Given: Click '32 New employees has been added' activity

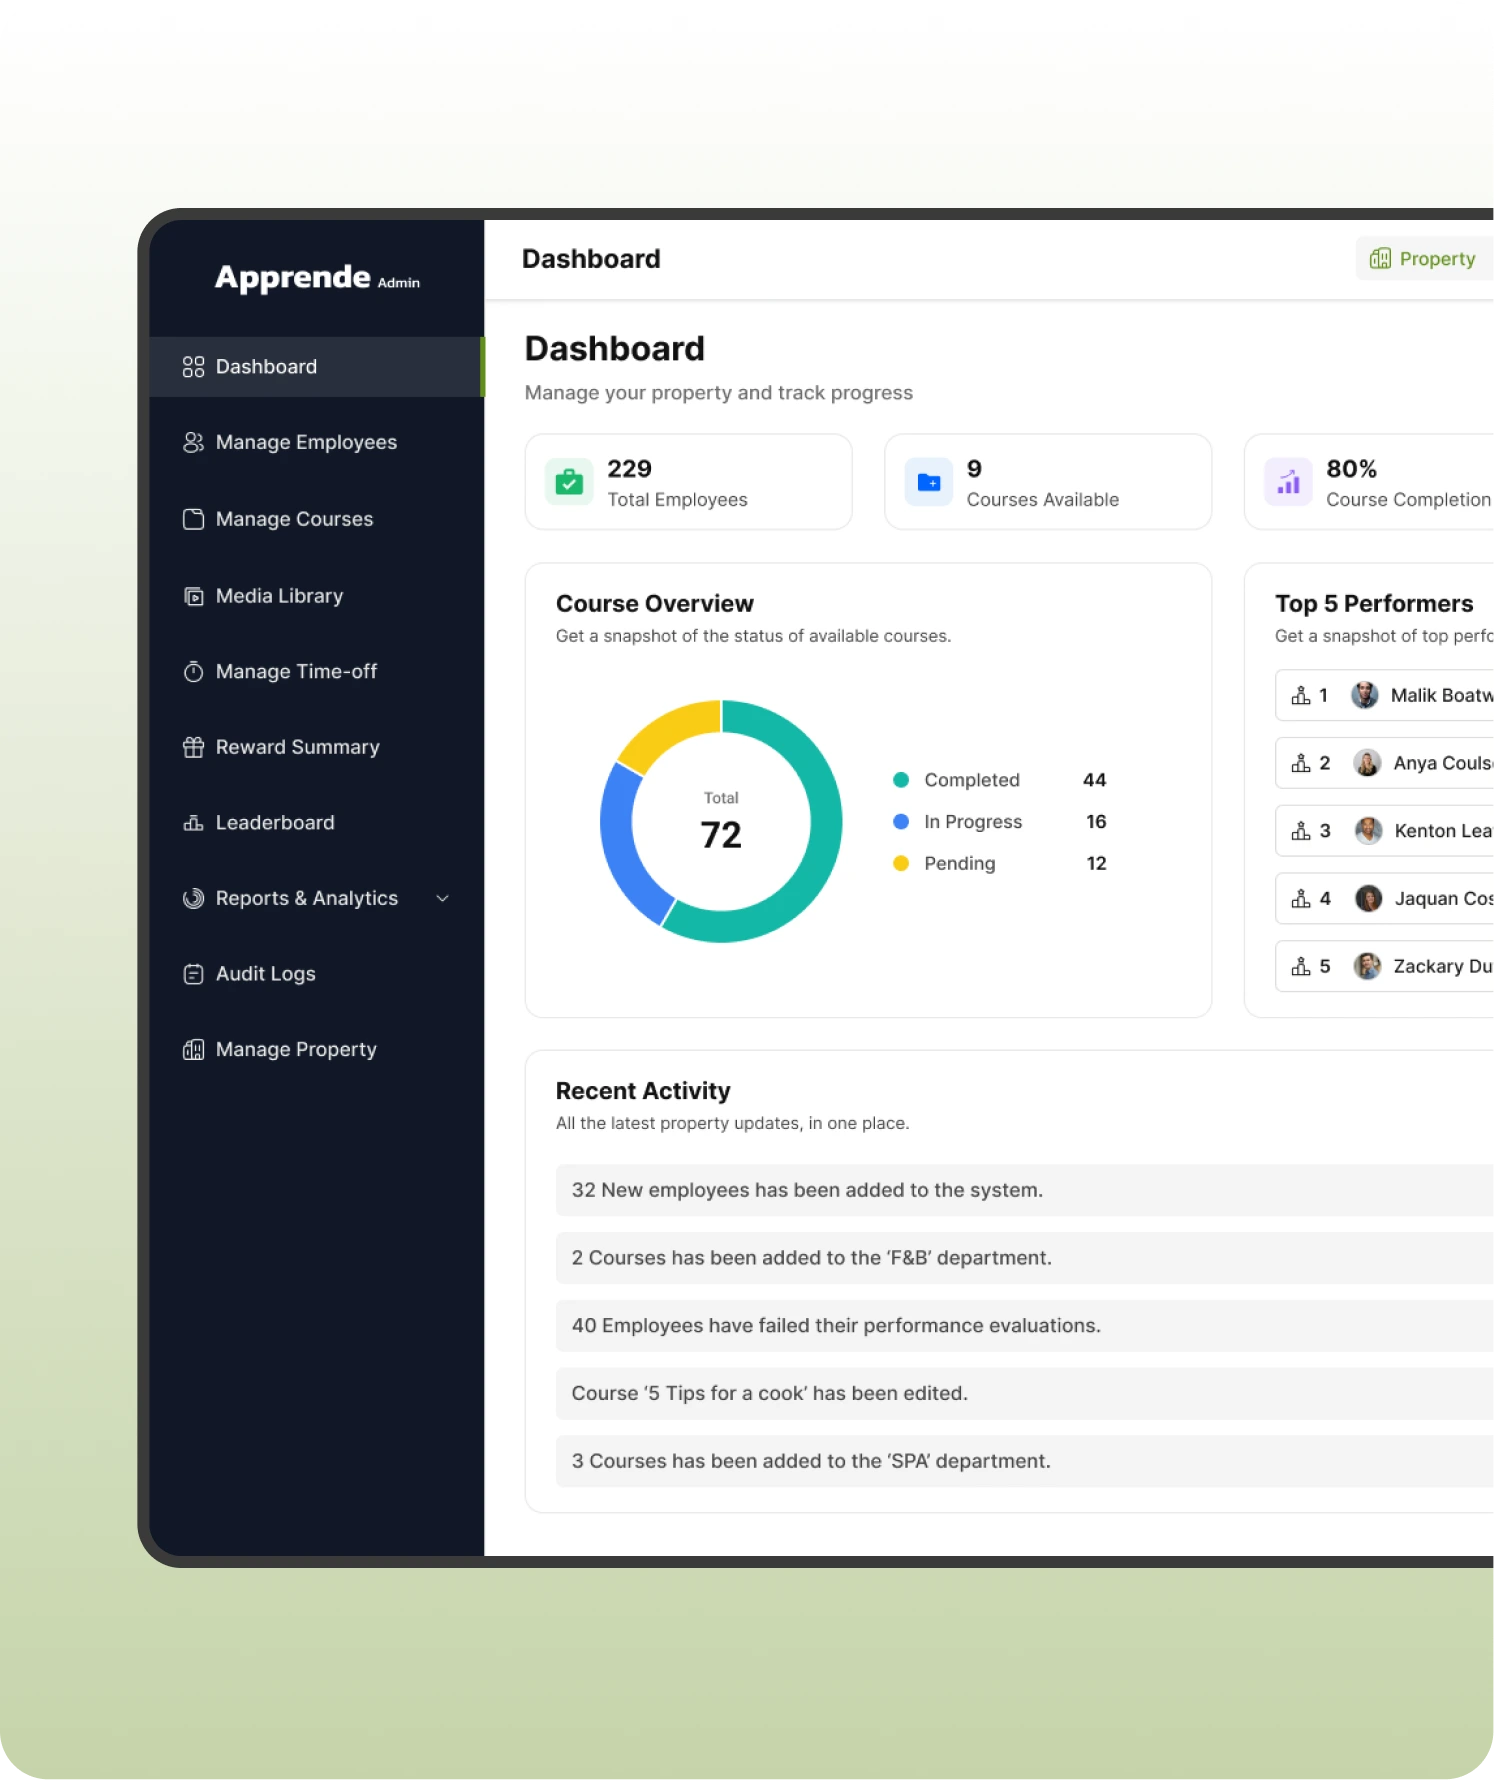Looking at the screenshot, I should 1024,1190.
